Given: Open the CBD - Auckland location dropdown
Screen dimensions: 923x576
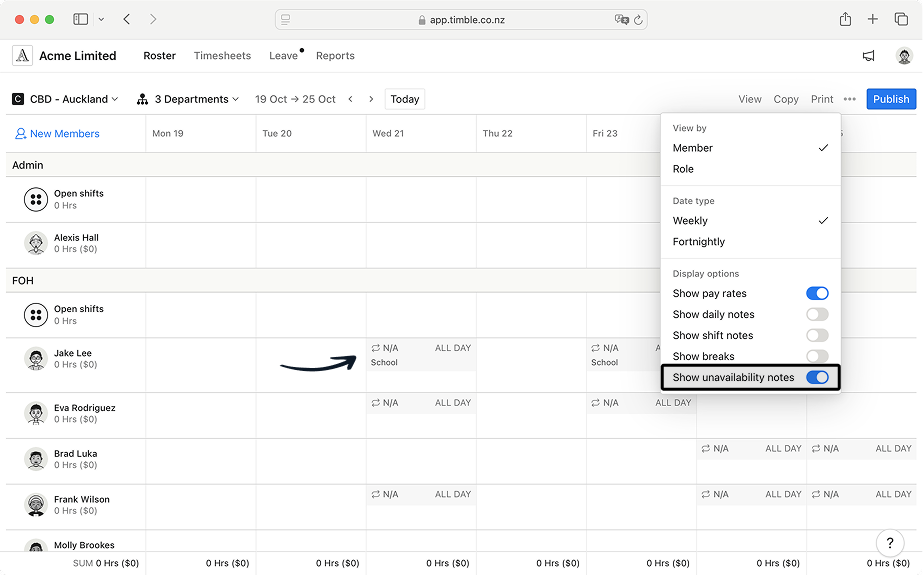Looking at the screenshot, I should [x=65, y=99].
